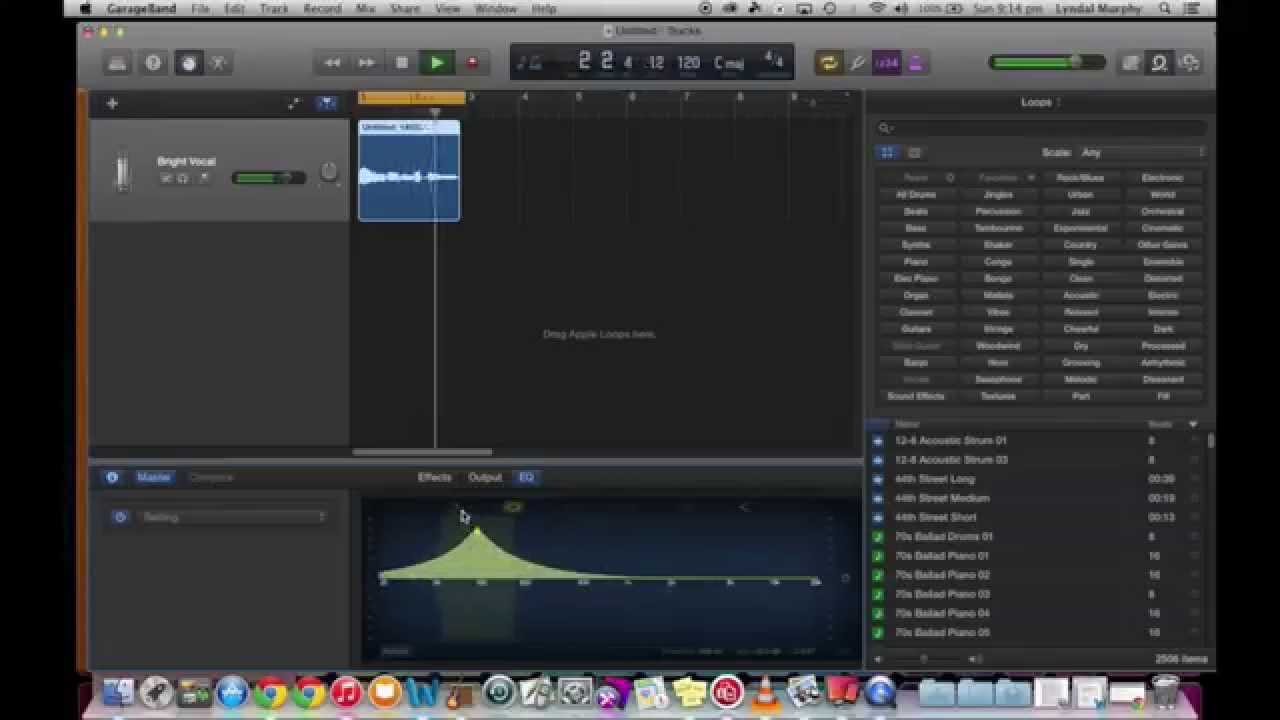The image size is (1280, 720).
Task: Switch to the Output tab
Action: pos(485,478)
